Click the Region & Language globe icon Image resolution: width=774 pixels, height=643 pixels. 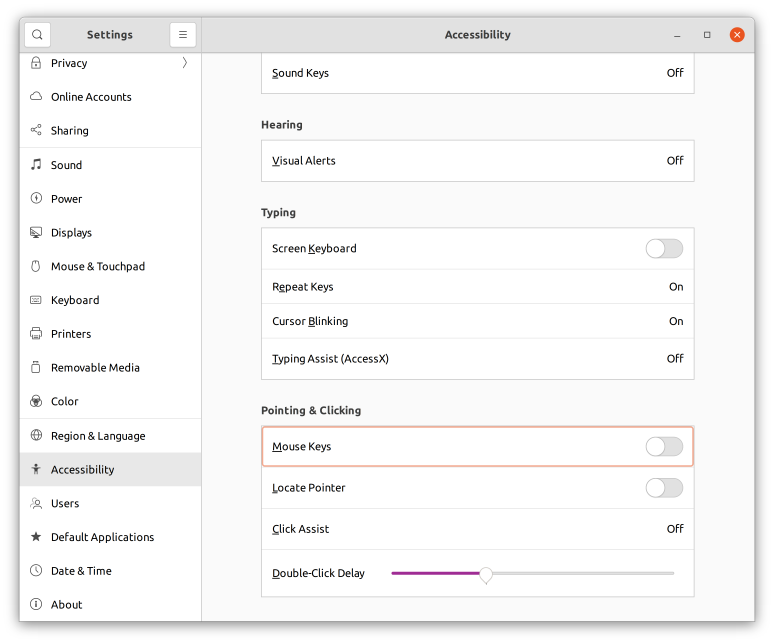(36, 435)
